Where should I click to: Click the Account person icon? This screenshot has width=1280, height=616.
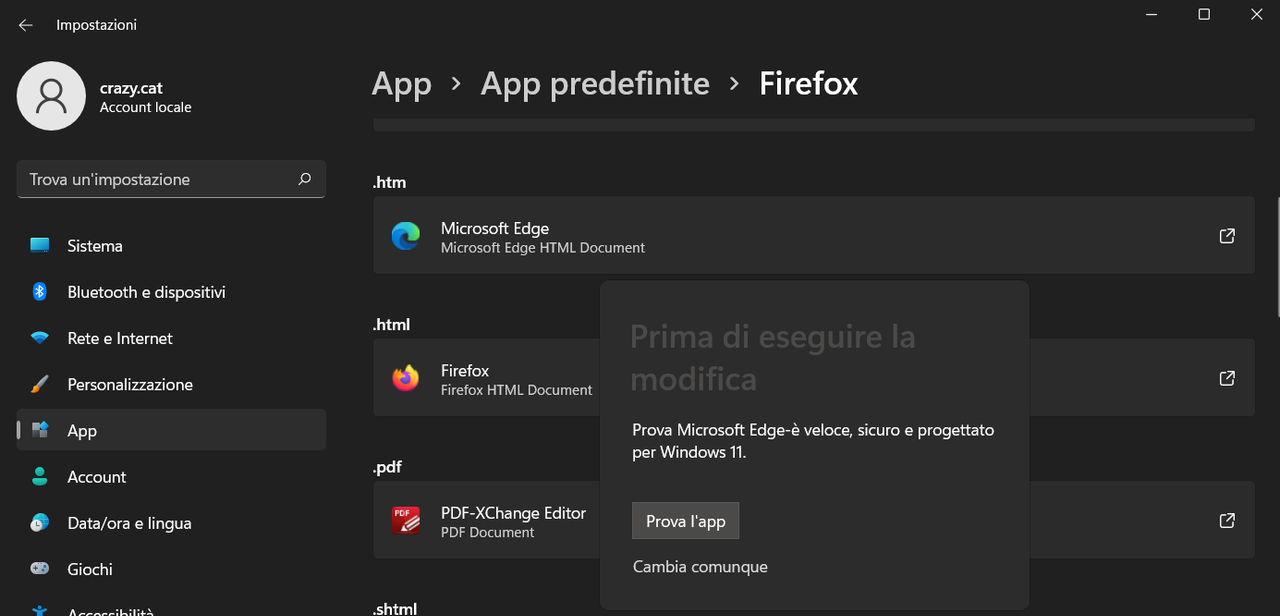[x=40, y=477]
